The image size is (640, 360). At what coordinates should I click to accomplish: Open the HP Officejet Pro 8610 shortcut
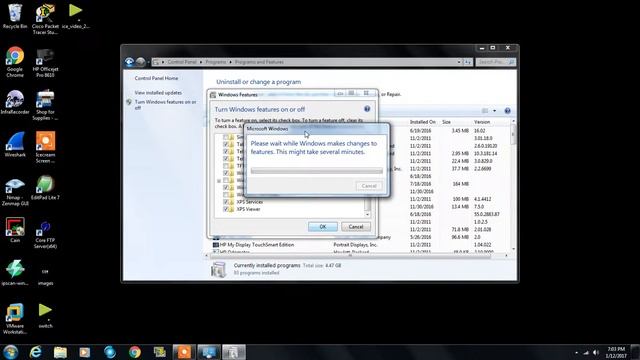tap(45, 62)
